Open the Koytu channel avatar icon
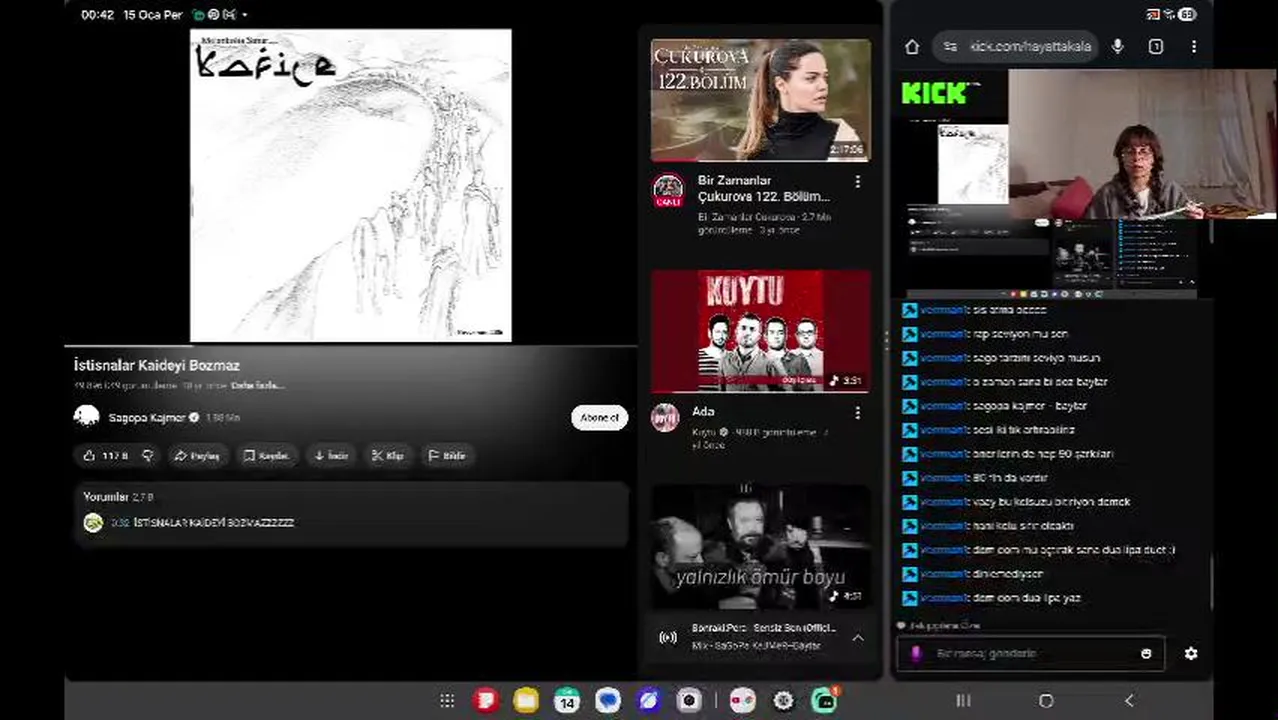 [x=665, y=418]
